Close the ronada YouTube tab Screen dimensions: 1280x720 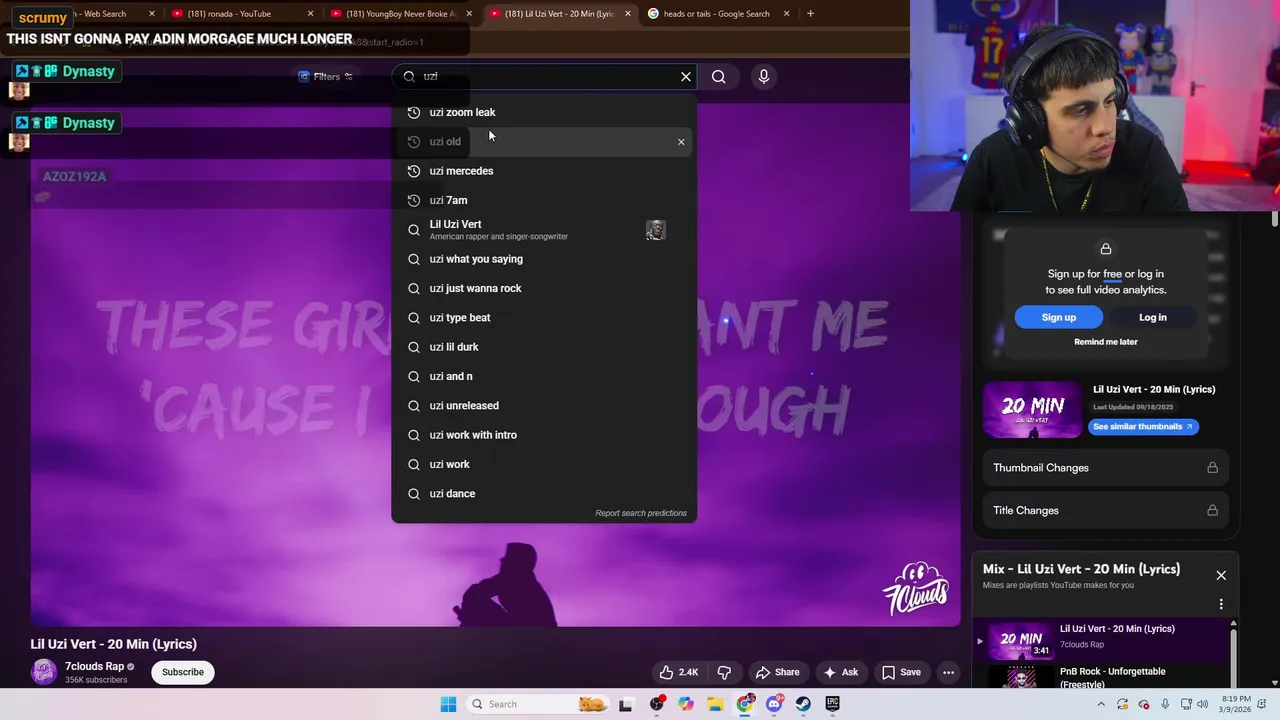click(x=310, y=14)
